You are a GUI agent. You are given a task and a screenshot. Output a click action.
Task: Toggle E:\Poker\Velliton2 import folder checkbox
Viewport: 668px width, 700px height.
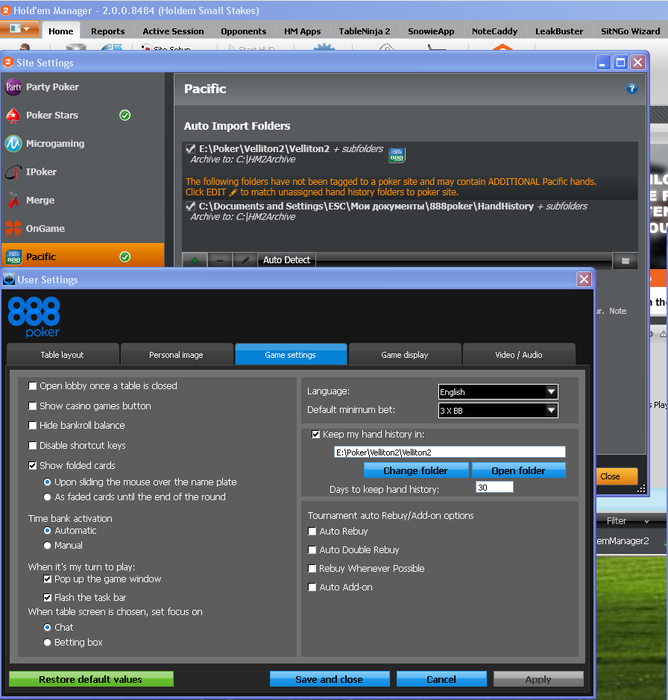[190, 149]
